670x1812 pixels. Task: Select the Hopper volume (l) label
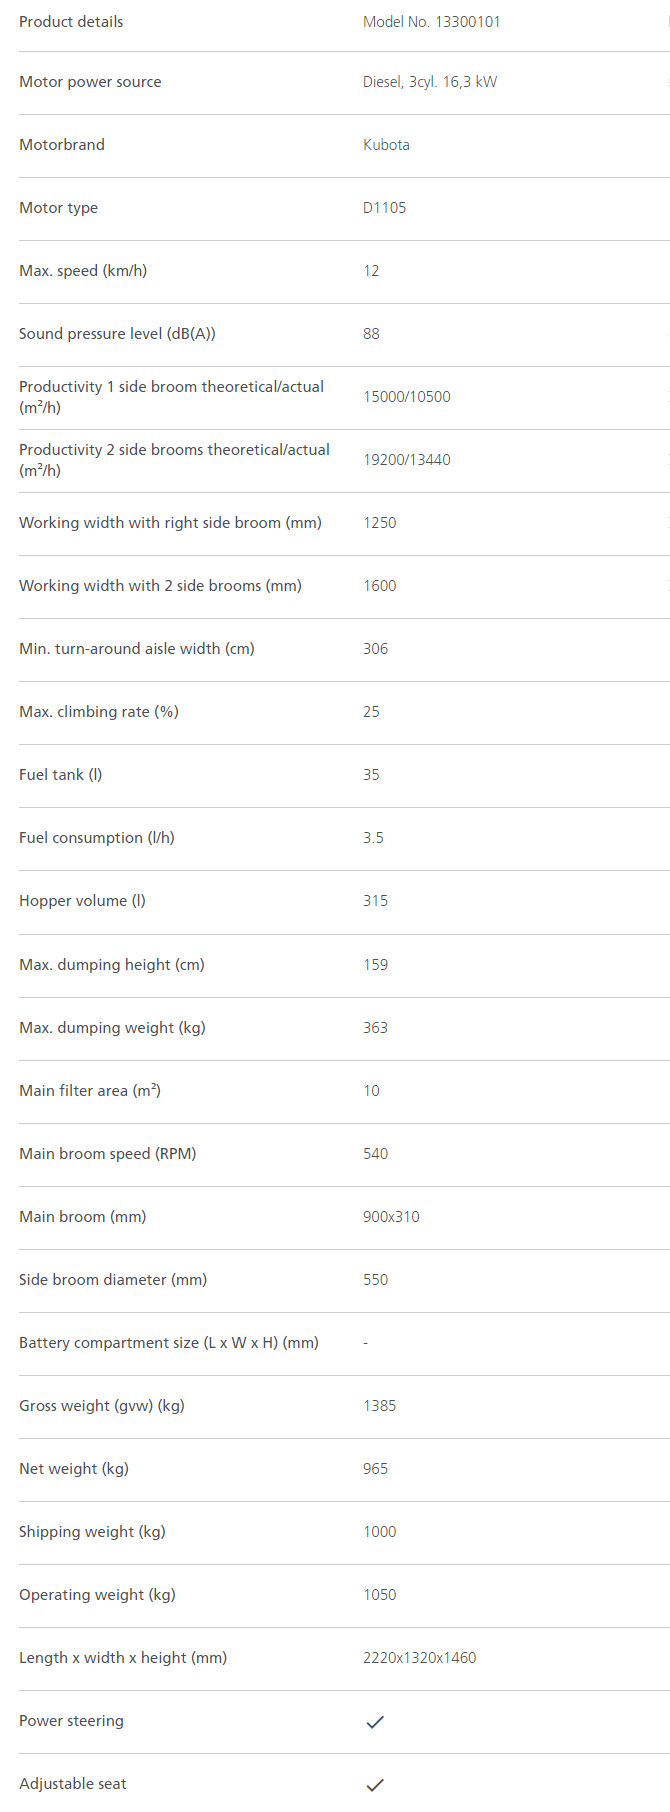(x=82, y=901)
